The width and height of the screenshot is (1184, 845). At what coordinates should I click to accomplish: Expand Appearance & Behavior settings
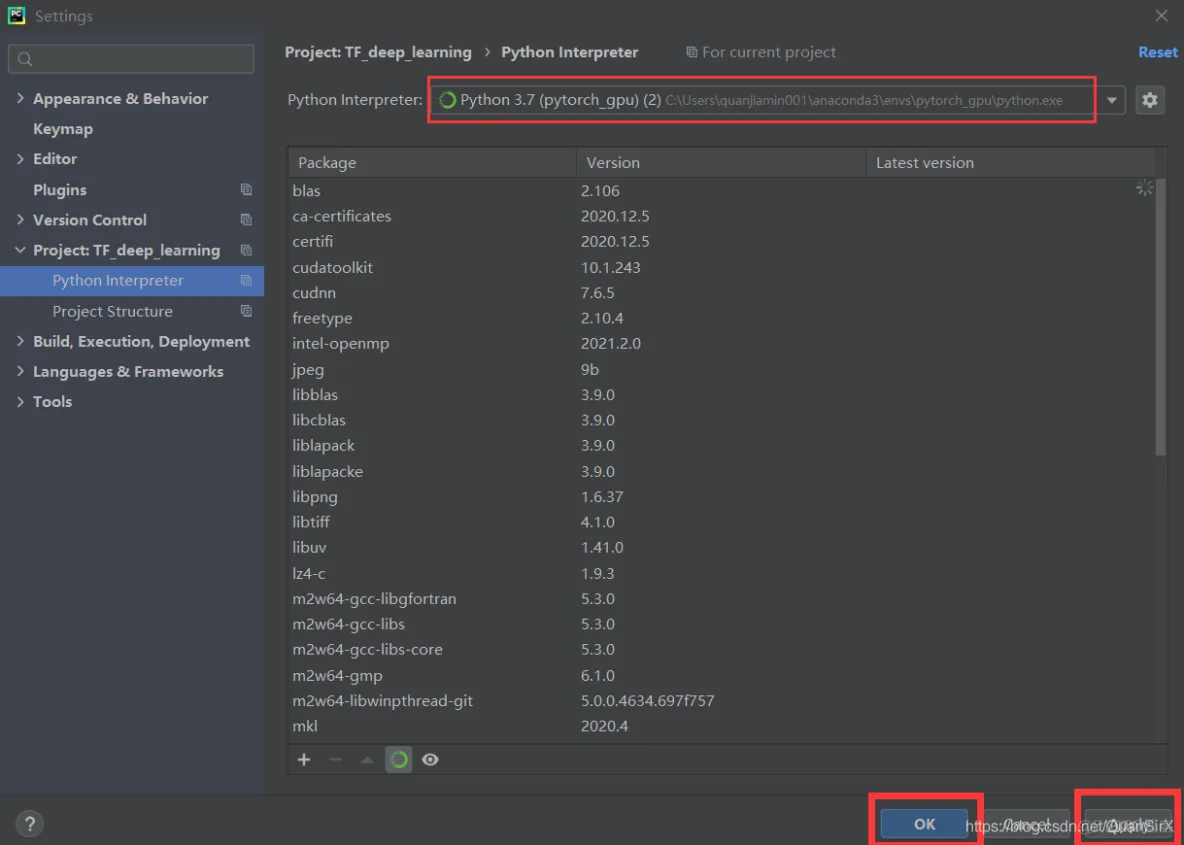[x=20, y=98]
